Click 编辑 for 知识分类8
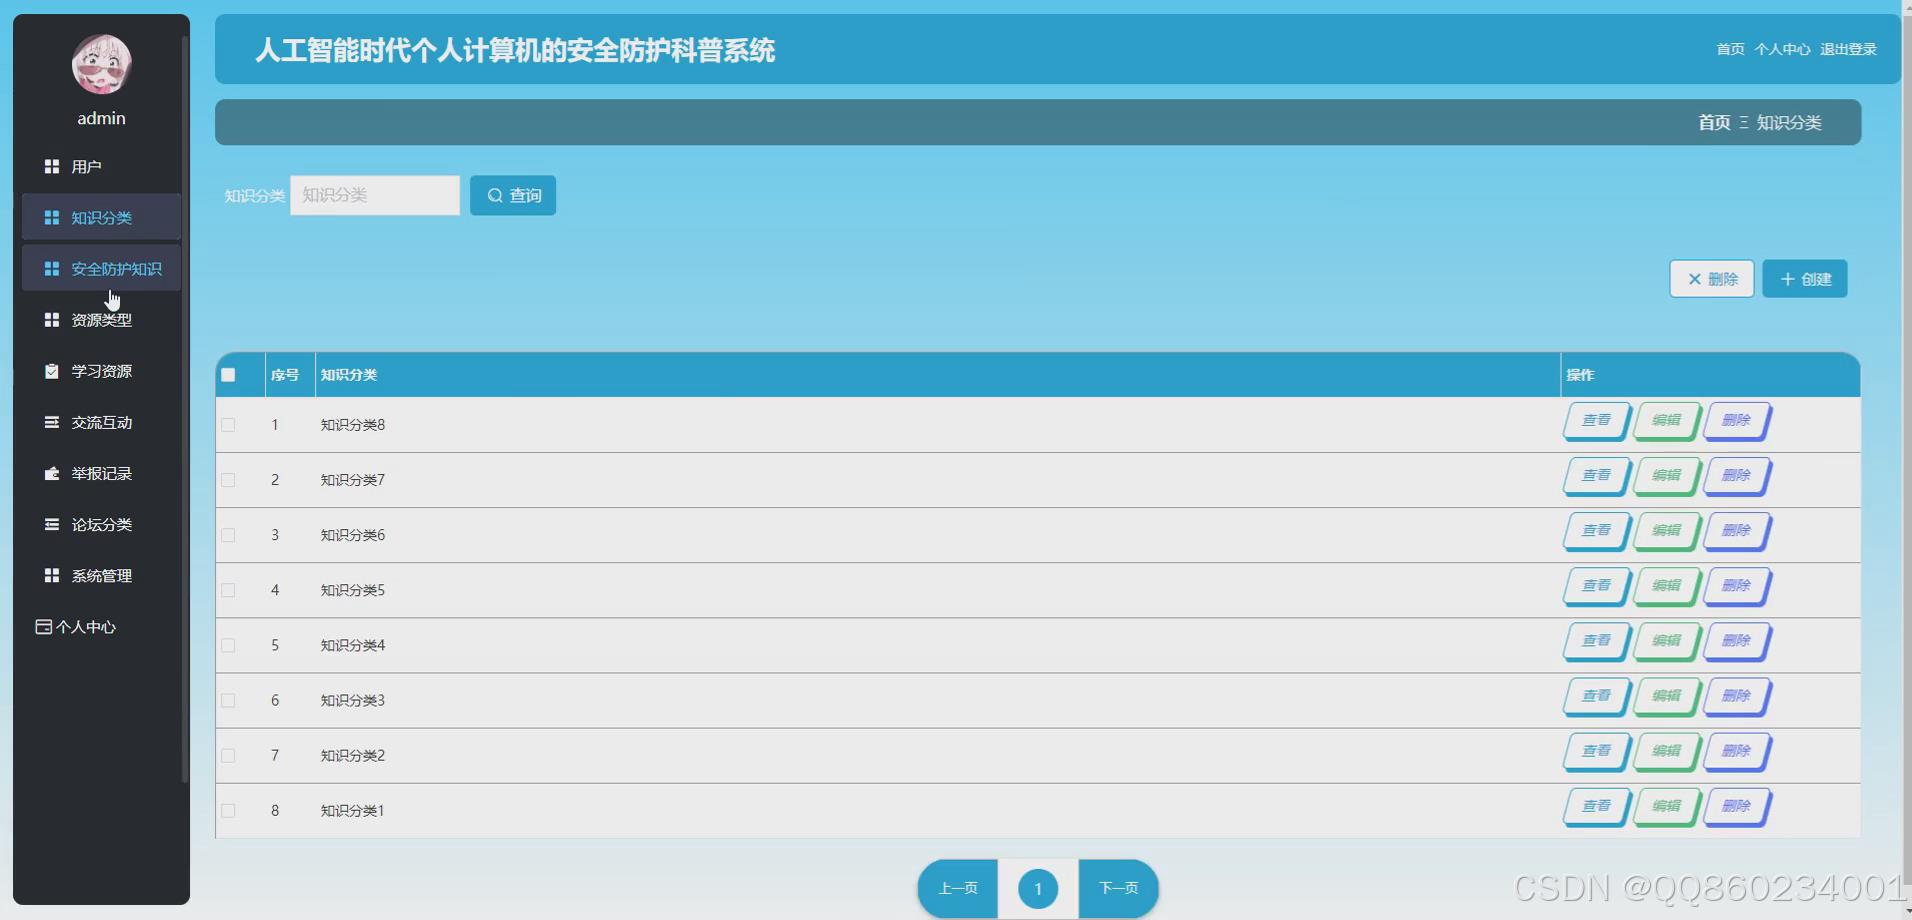The width and height of the screenshot is (1912, 920). pos(1666,421)
